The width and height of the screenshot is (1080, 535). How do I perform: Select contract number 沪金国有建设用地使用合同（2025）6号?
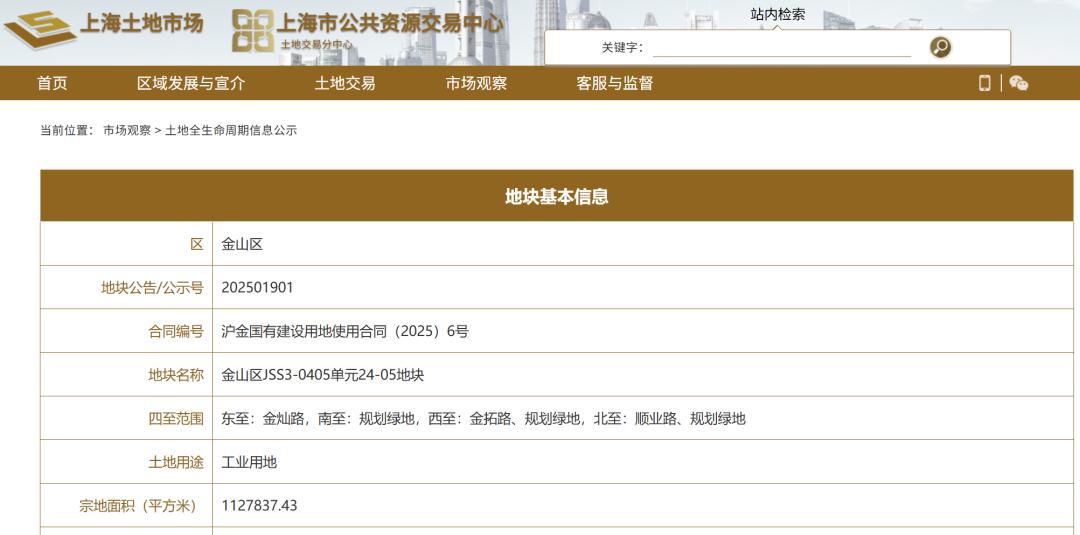click(344, 331)
